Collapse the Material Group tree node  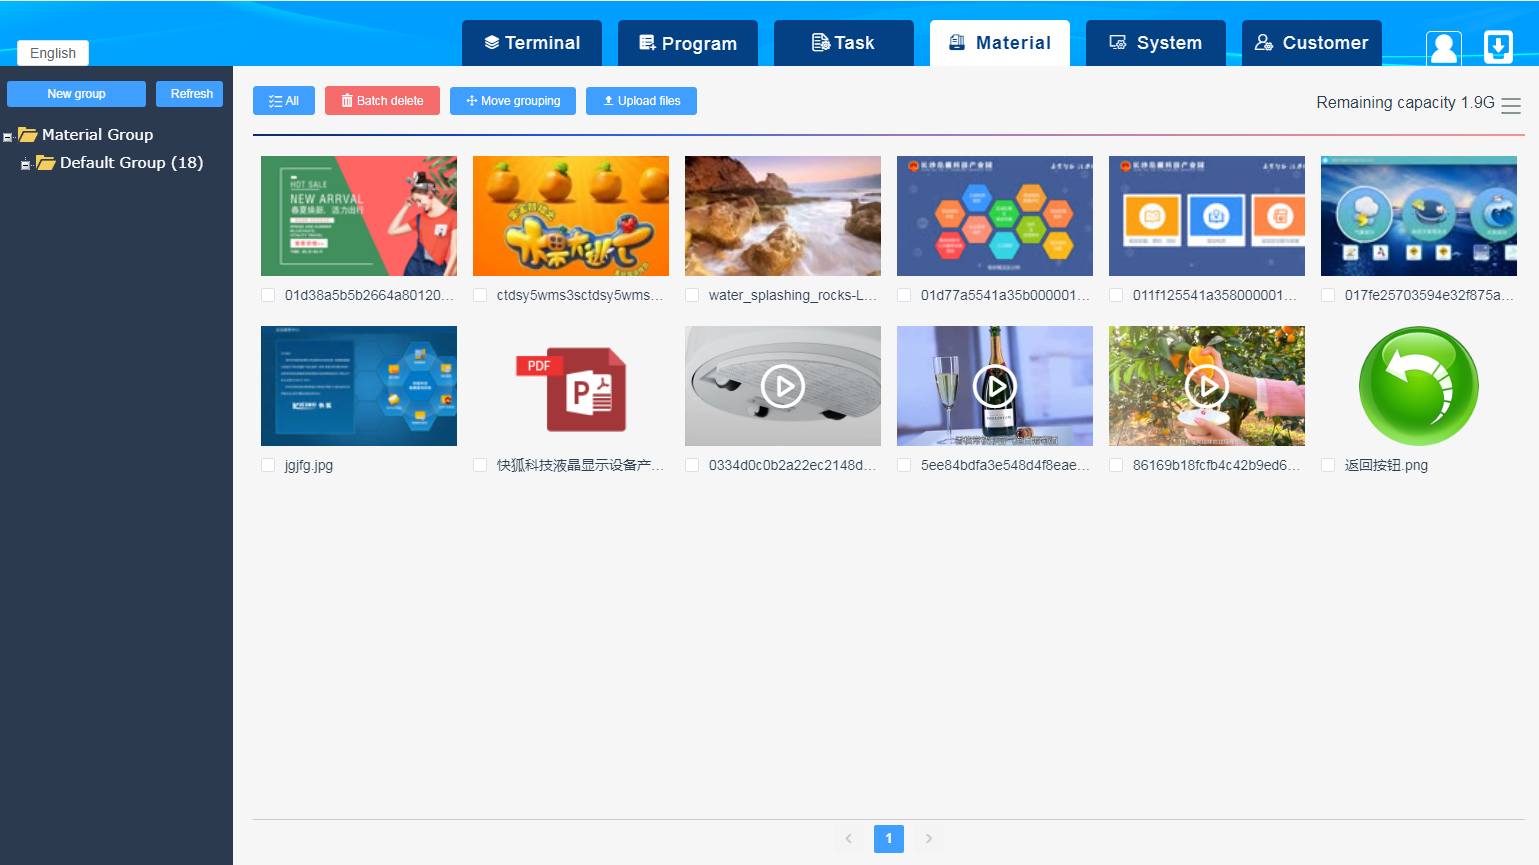click(x=8, y=137)
